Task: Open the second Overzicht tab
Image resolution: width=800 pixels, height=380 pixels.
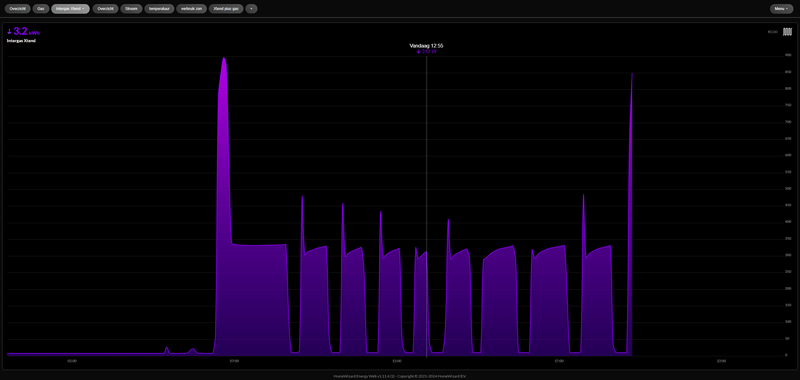Action: 106,9
